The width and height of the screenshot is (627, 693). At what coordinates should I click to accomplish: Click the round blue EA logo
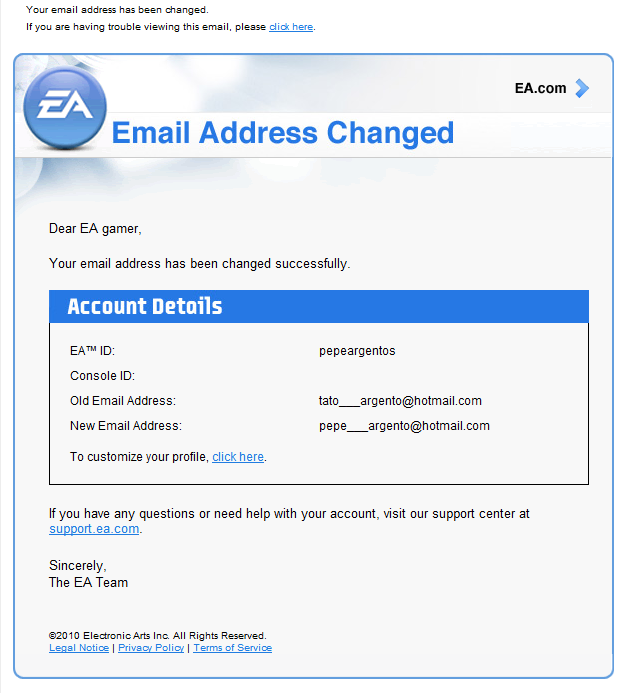65,107
